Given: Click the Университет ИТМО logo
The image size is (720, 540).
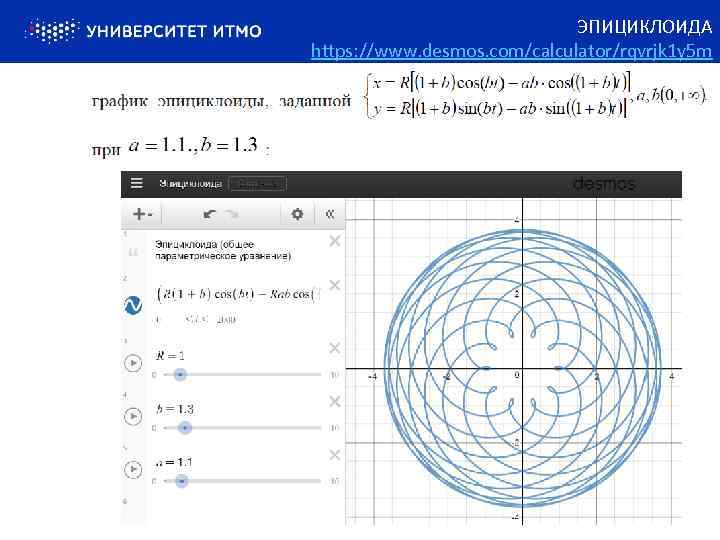Looking at the screenshot, I should 143,31.
